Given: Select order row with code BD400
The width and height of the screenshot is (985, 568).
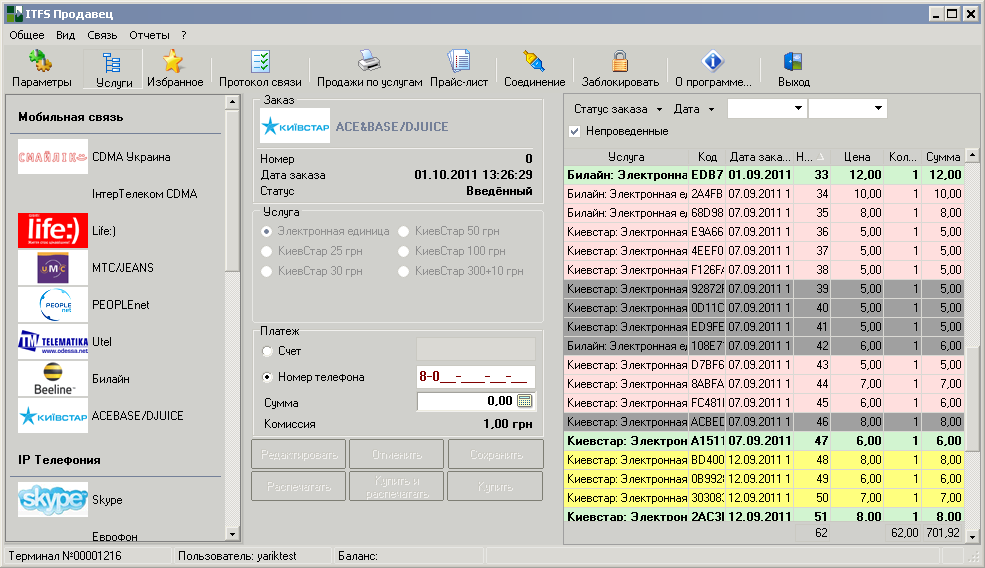Looking at the screenshot, I should coord(764,460).
